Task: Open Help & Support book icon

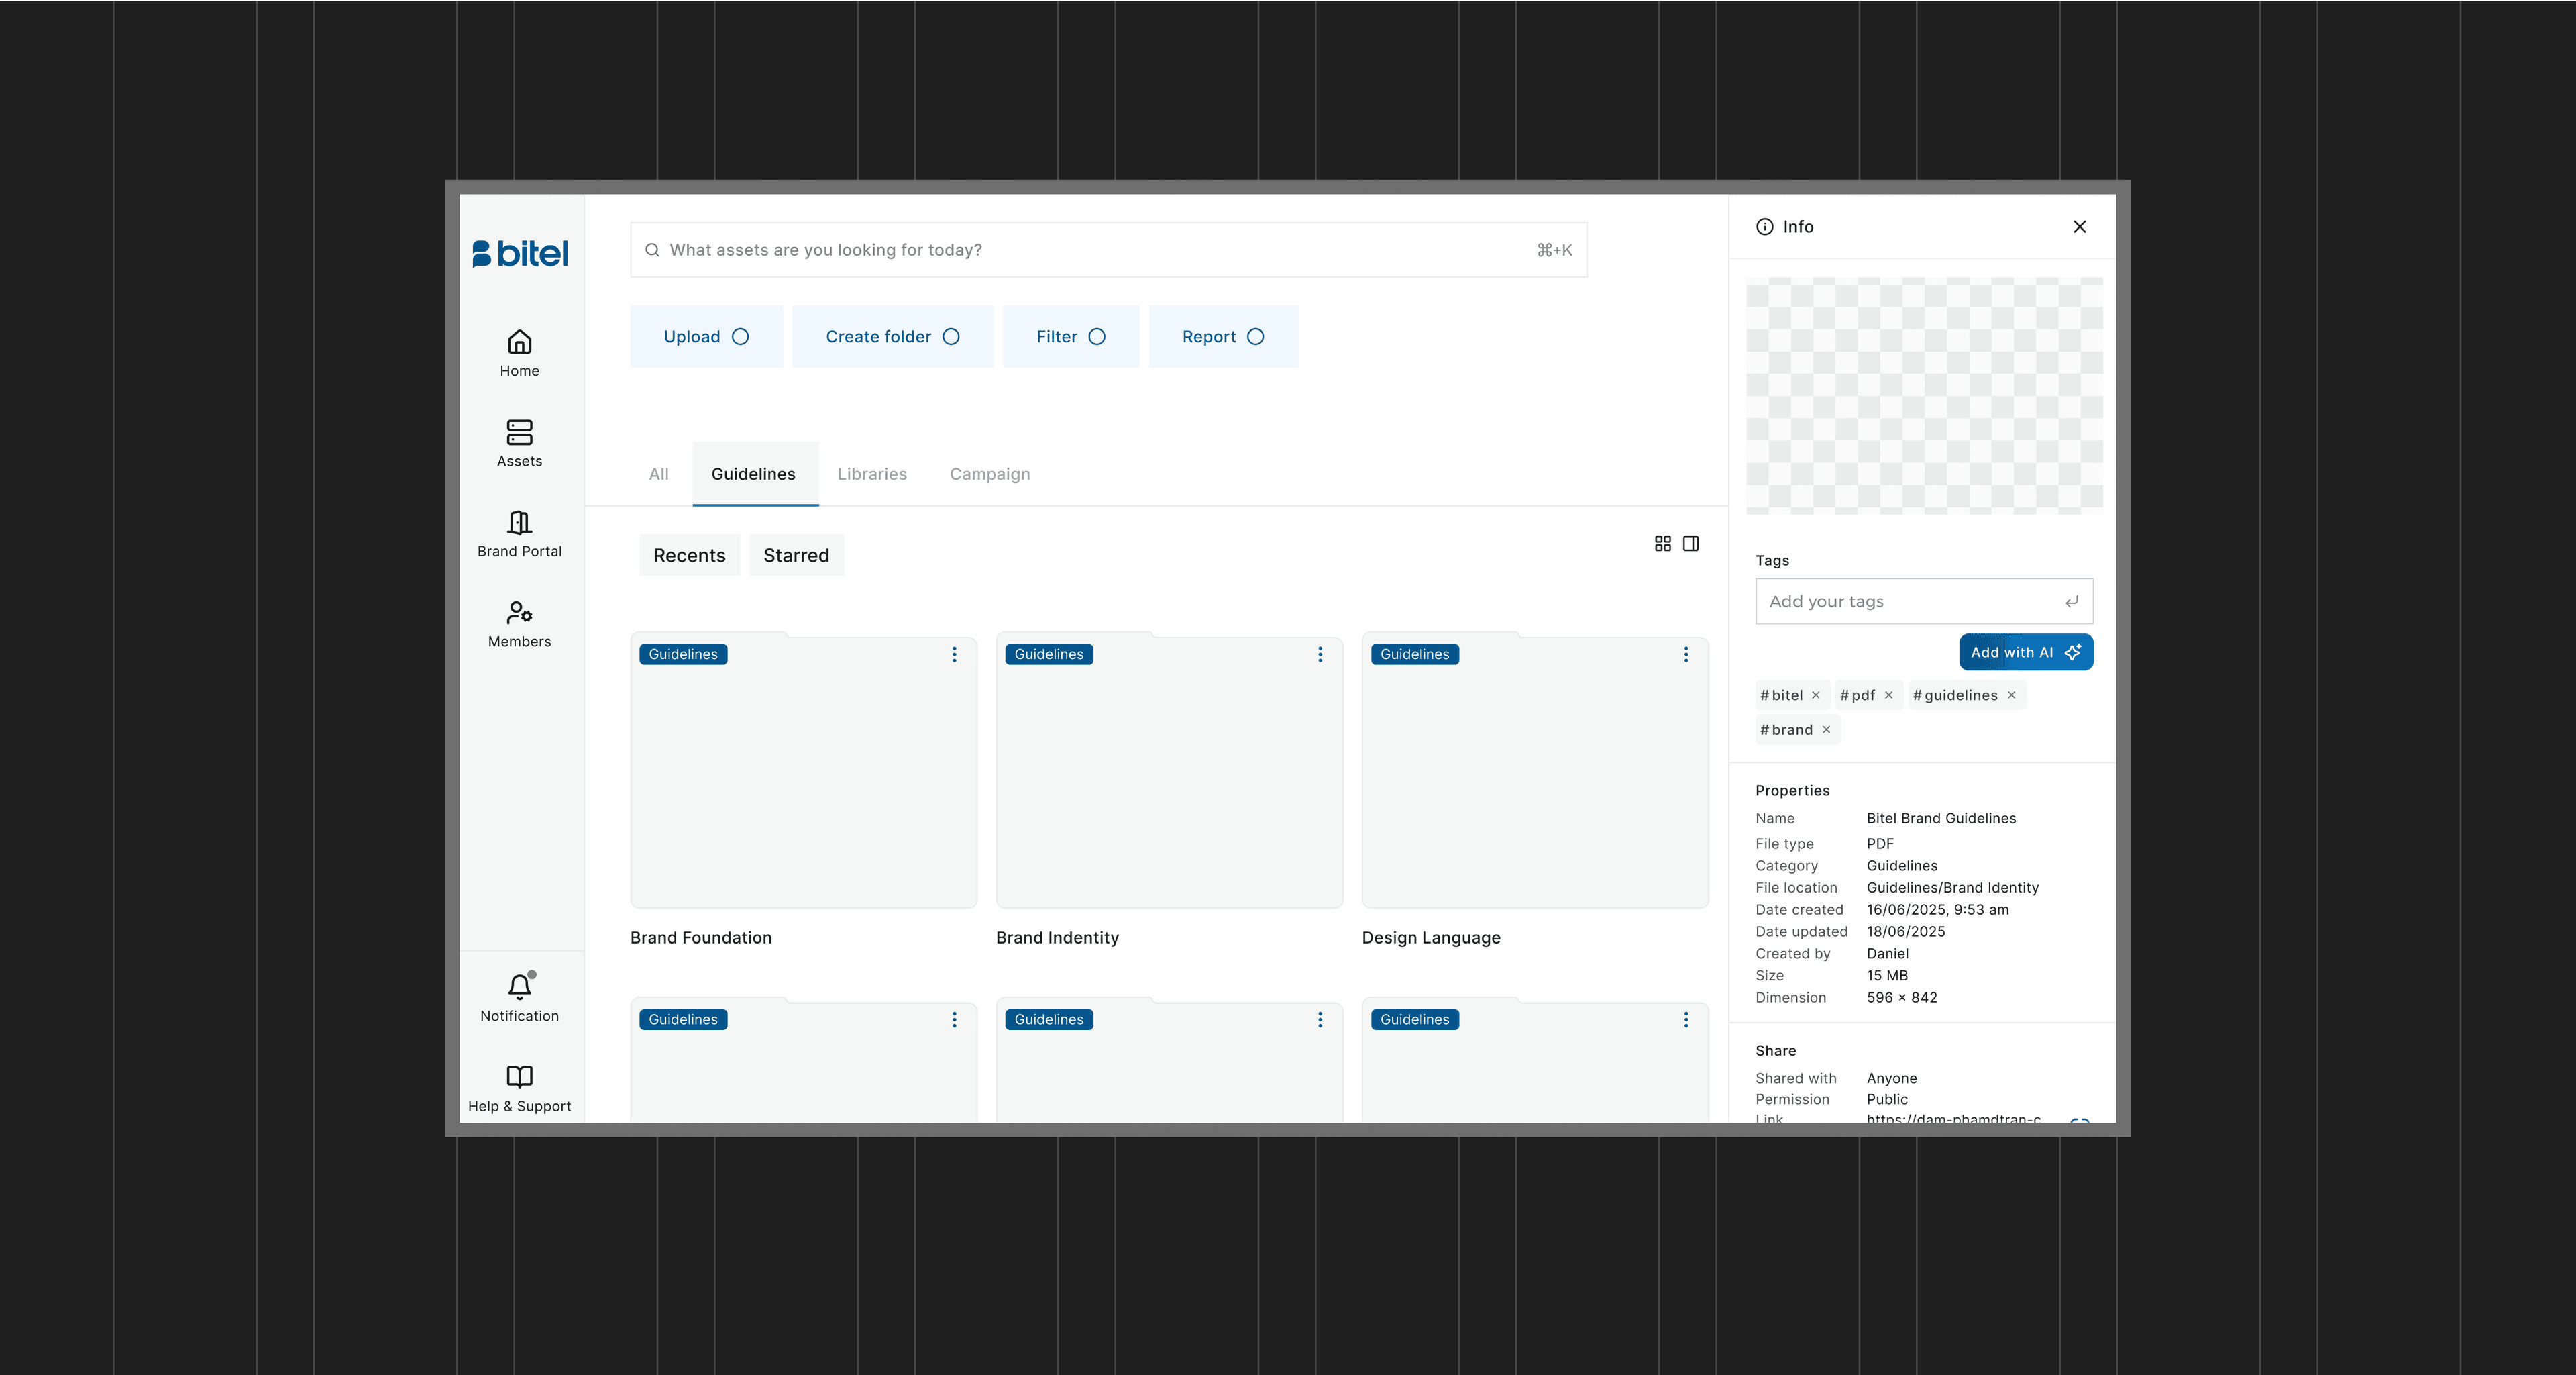Action: pos(519,1077)
